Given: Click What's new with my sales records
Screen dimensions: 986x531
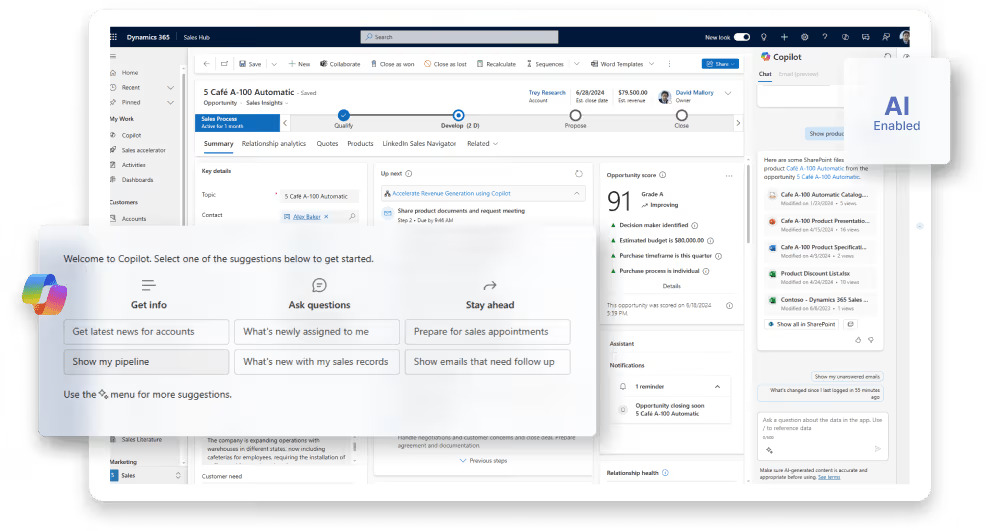Looking at the screenshot, I should point(317,362).
